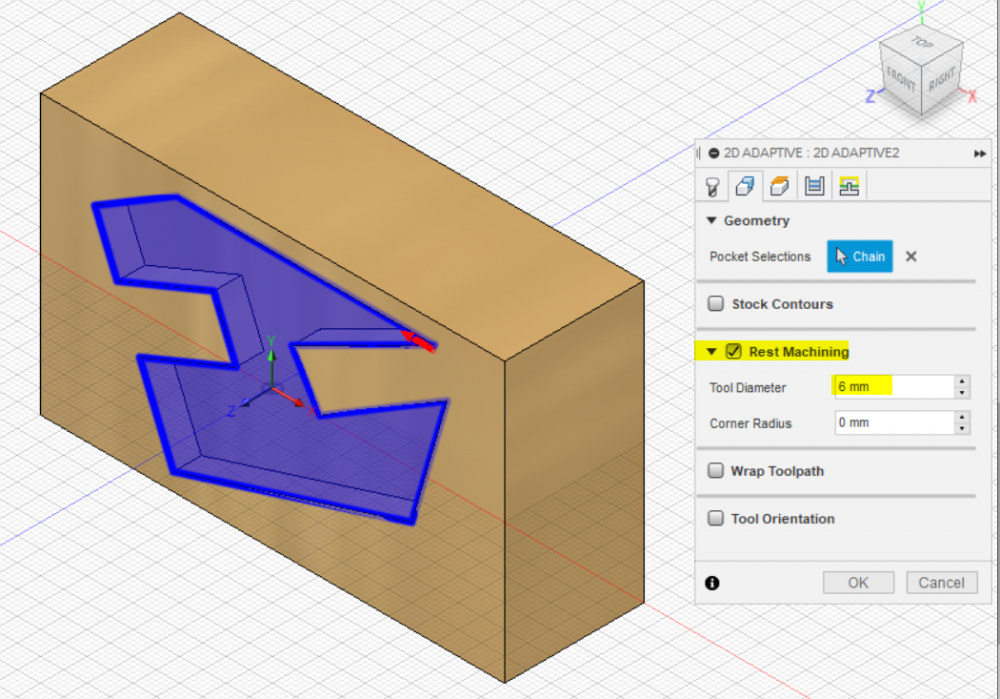The width and height of the screenshot is (1000, 699).
Task: Expand the dialog with double-arrow icon
Action: pos(979,153)
